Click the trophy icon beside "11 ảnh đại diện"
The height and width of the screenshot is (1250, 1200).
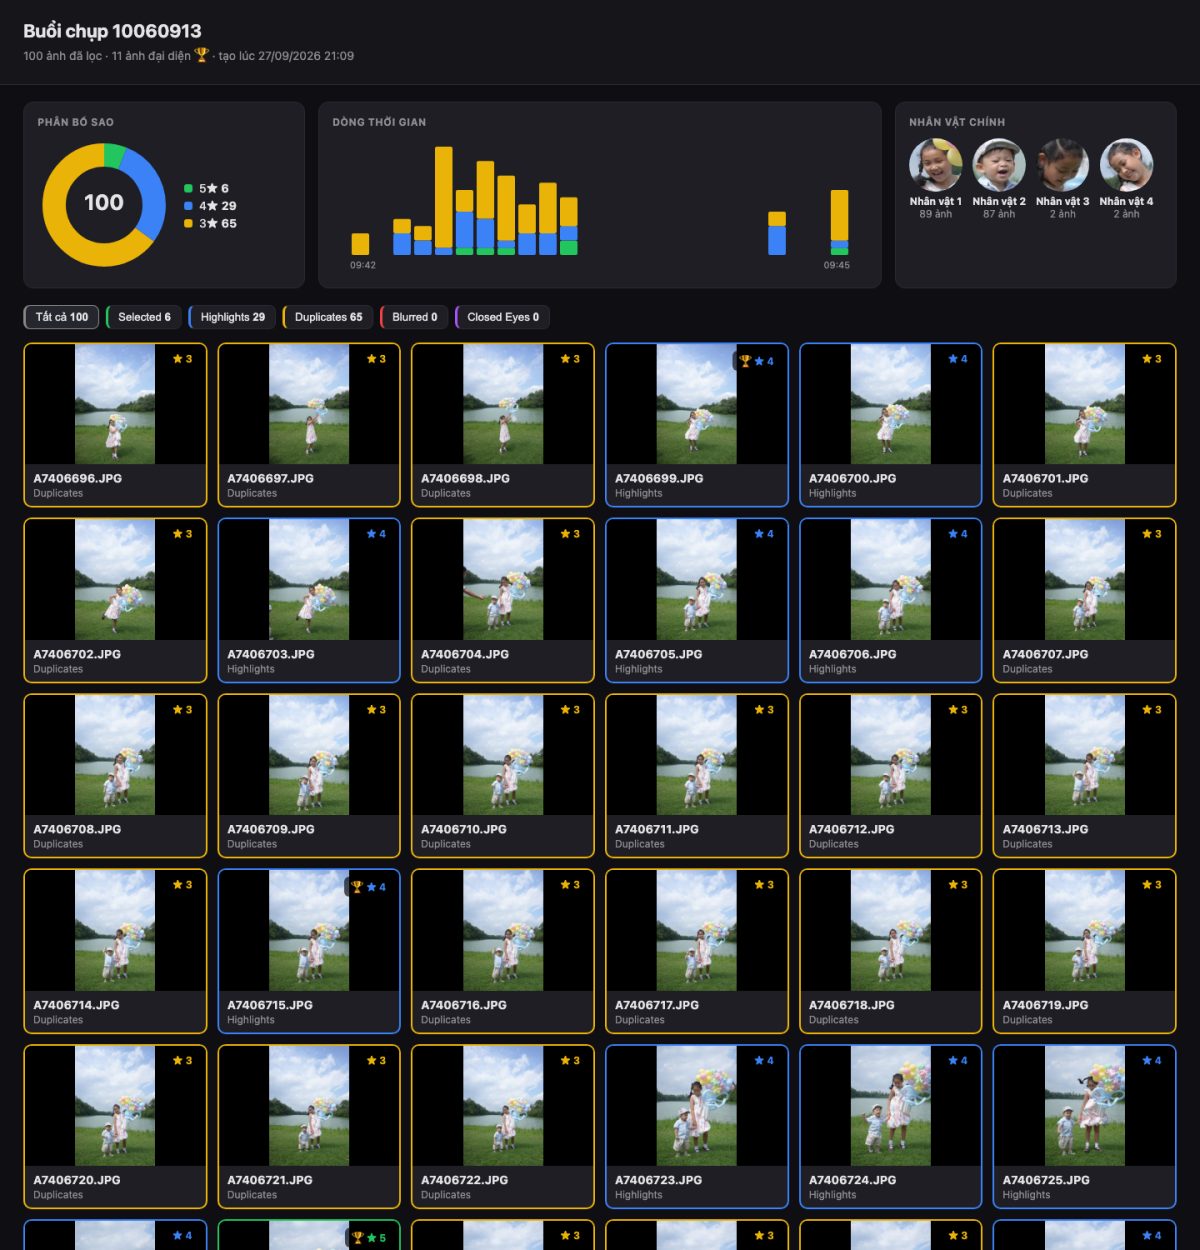pyautogui.click(x=201, y=55)
